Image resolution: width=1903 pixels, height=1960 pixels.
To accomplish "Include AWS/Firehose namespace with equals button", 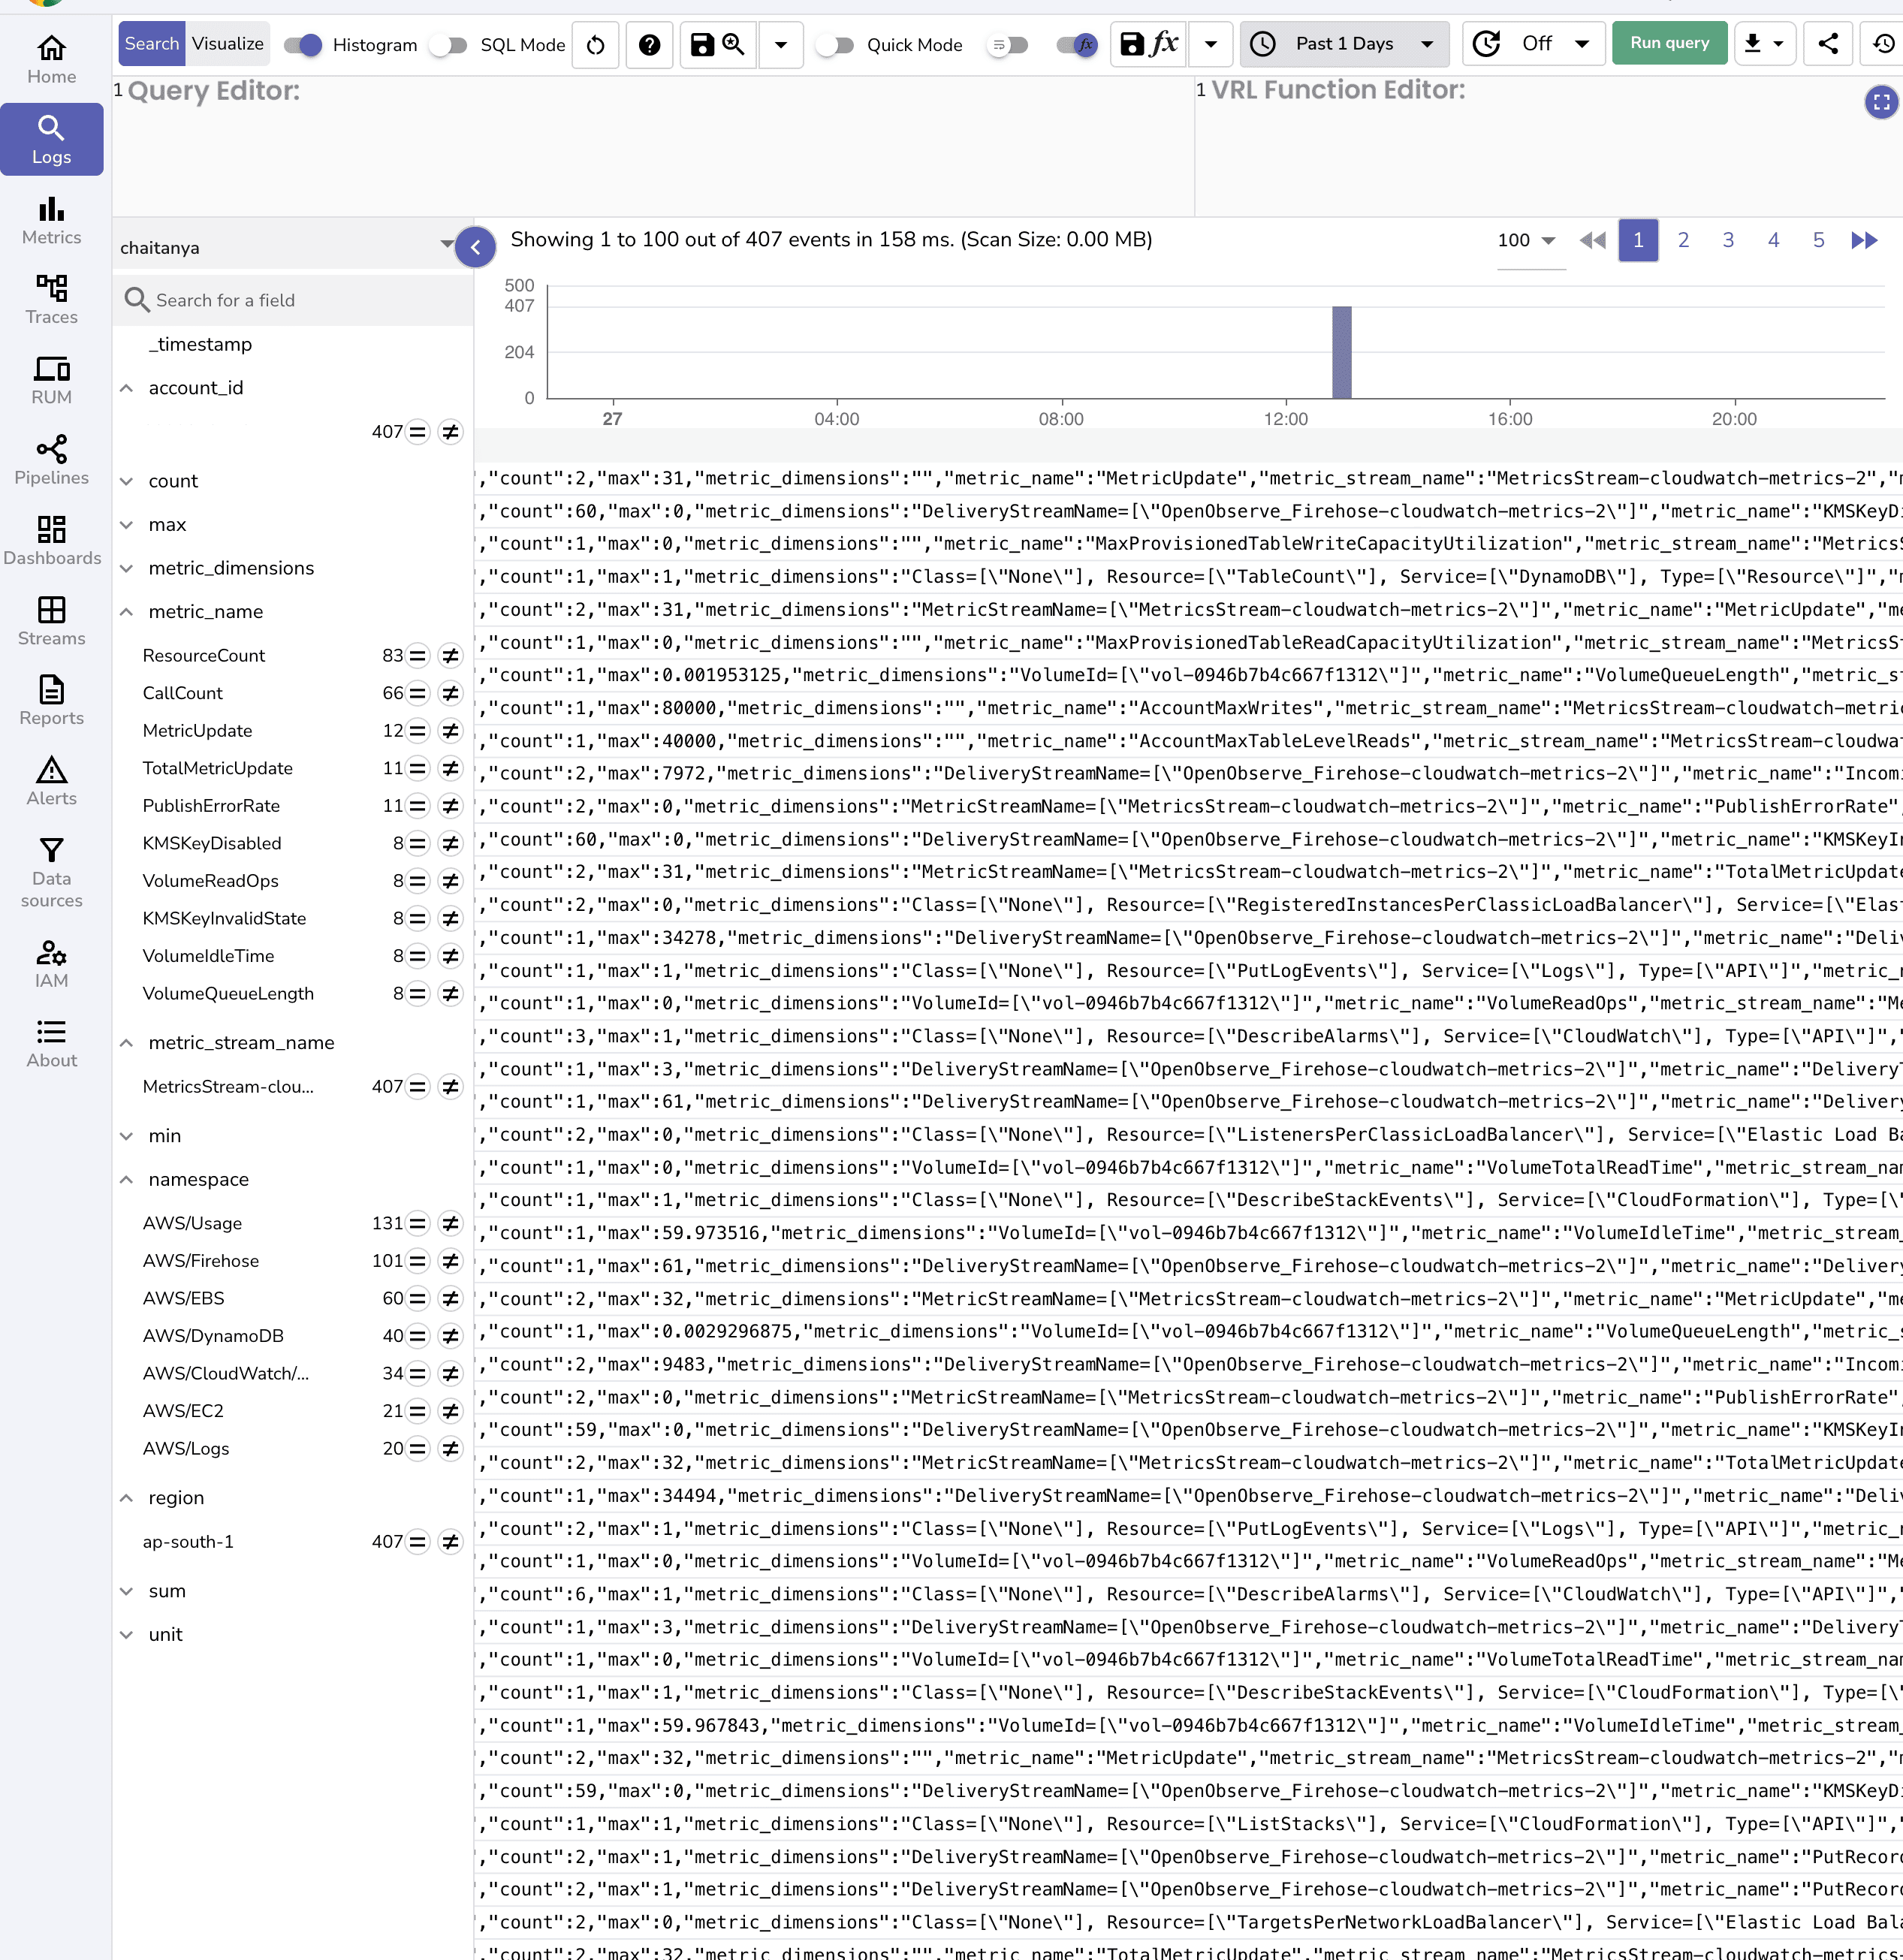I will click(418, 1261).
